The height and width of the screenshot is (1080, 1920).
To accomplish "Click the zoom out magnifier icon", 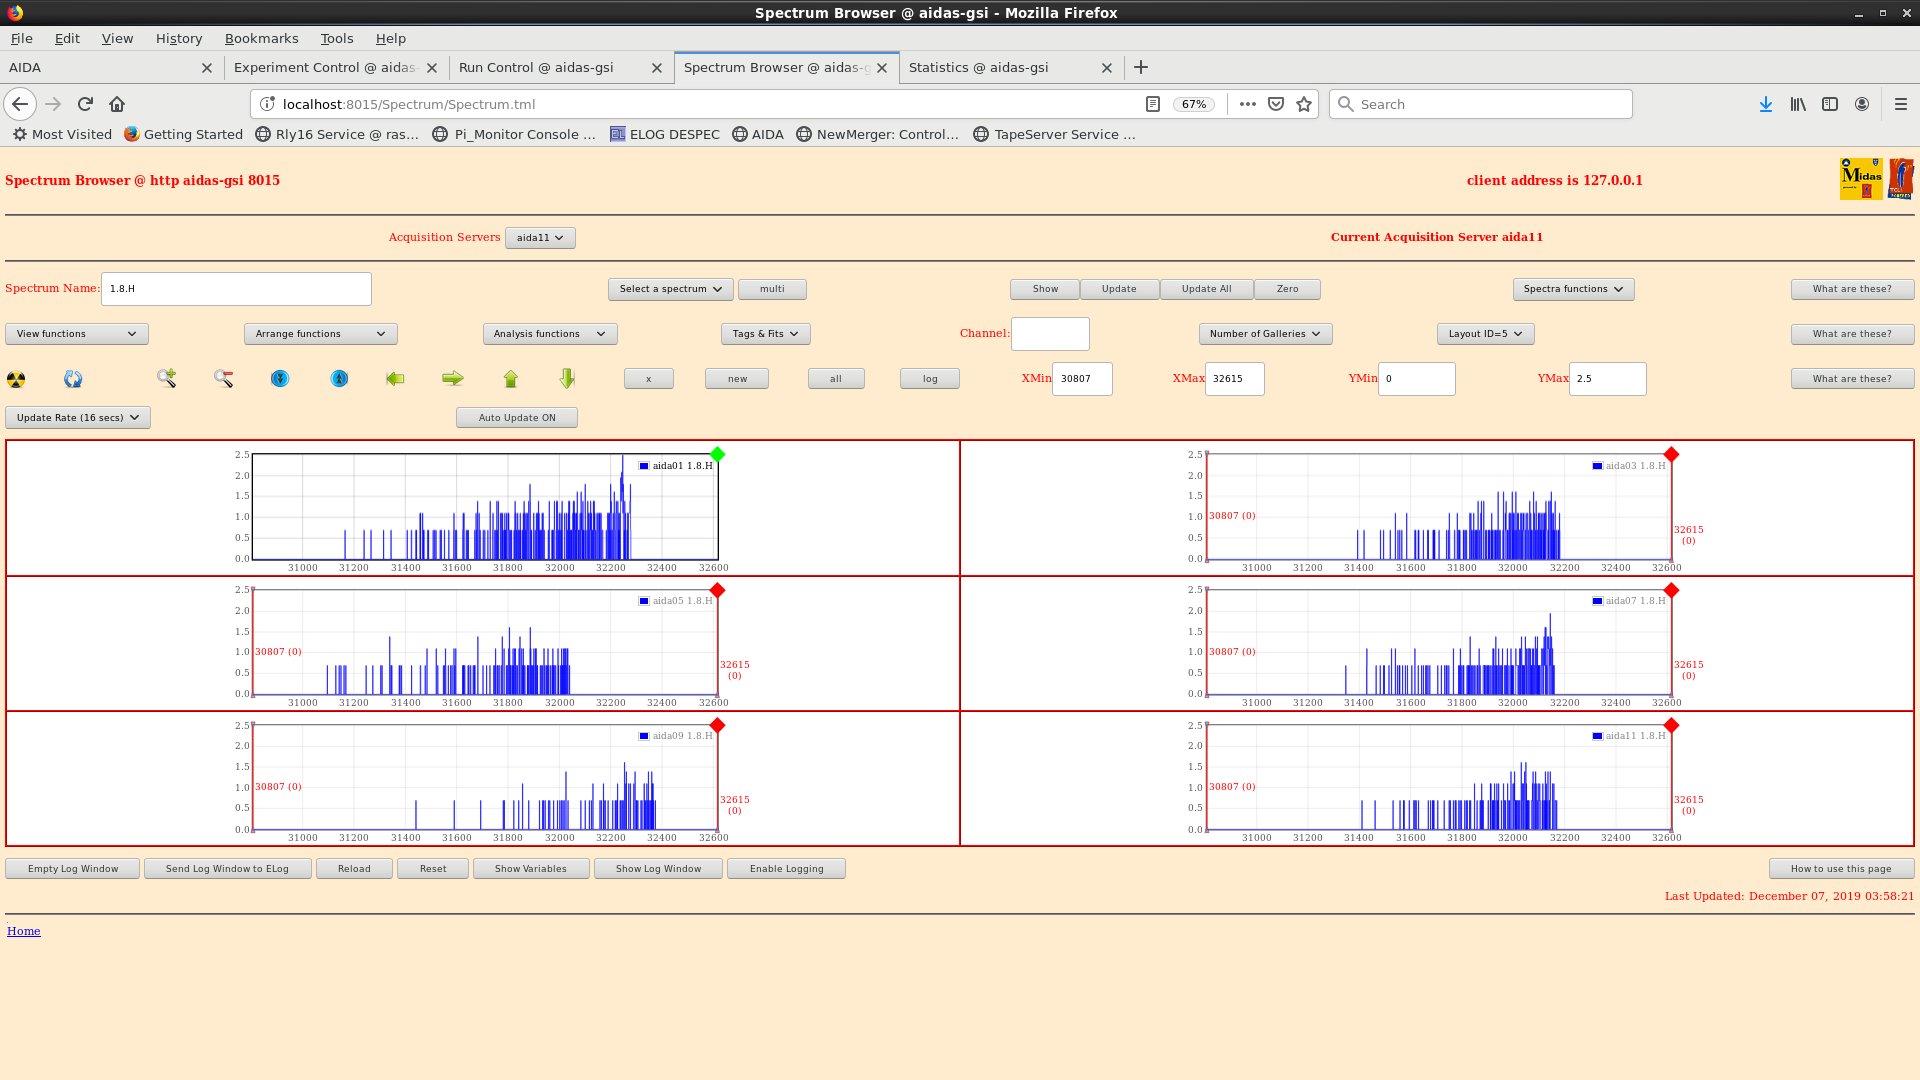I will tap(223, 378).
